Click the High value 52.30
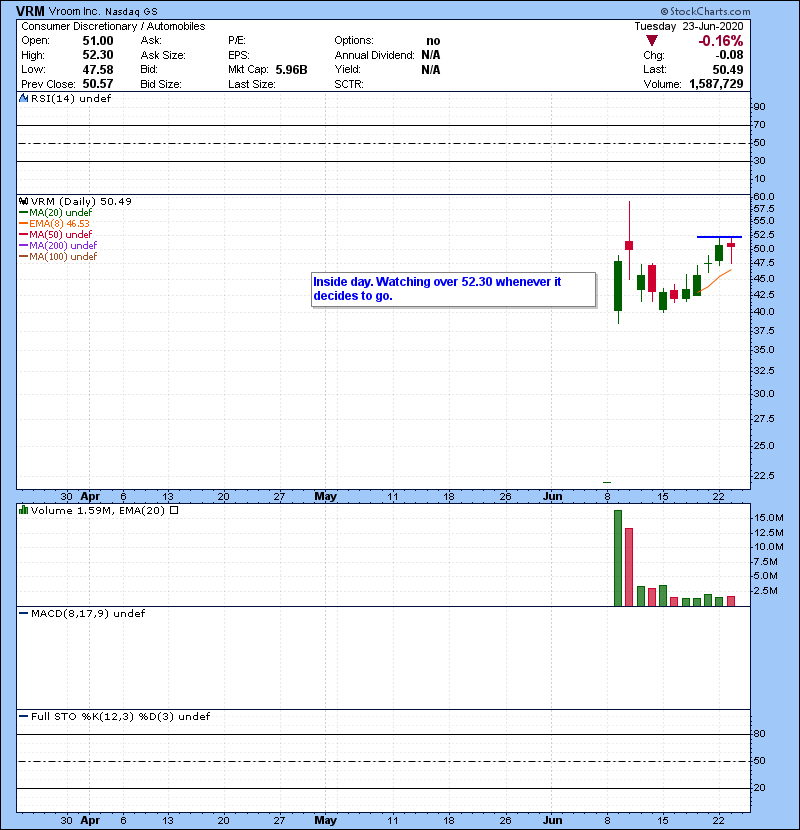 (98, 55)
